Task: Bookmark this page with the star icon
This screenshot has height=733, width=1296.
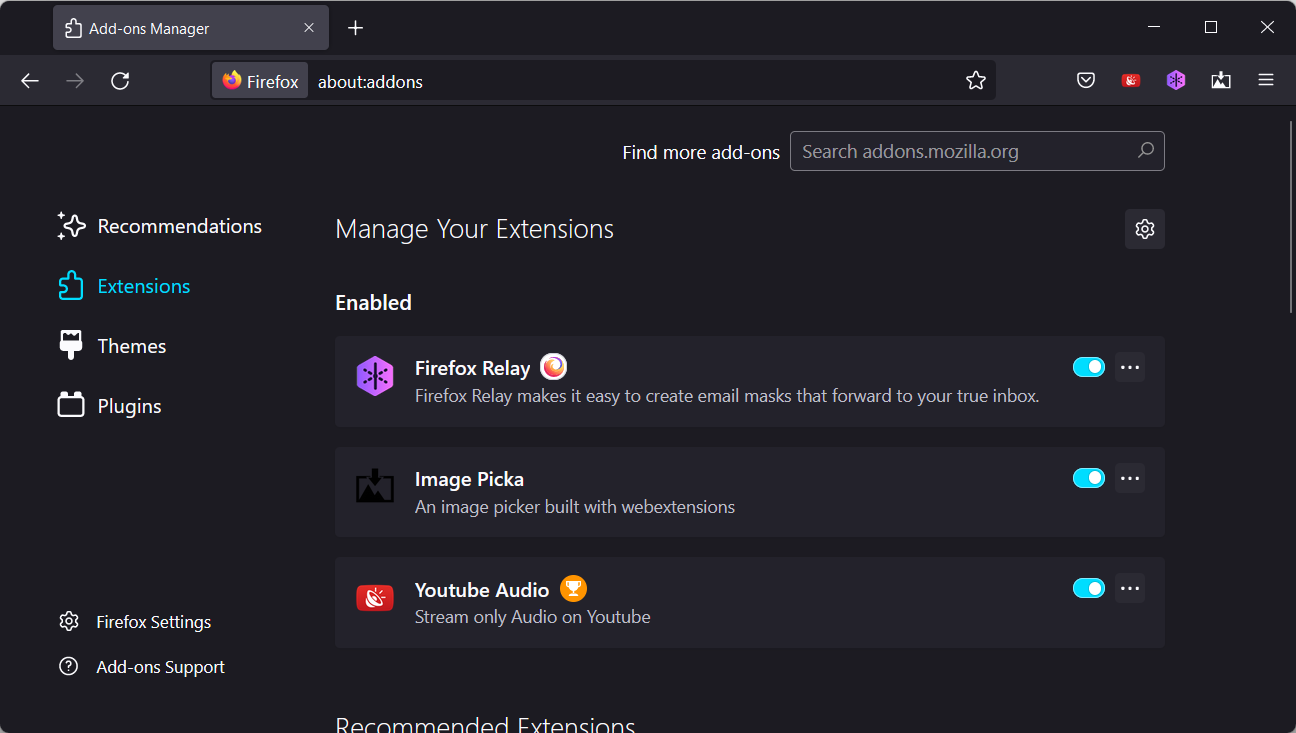Action: tap(976, 81)
